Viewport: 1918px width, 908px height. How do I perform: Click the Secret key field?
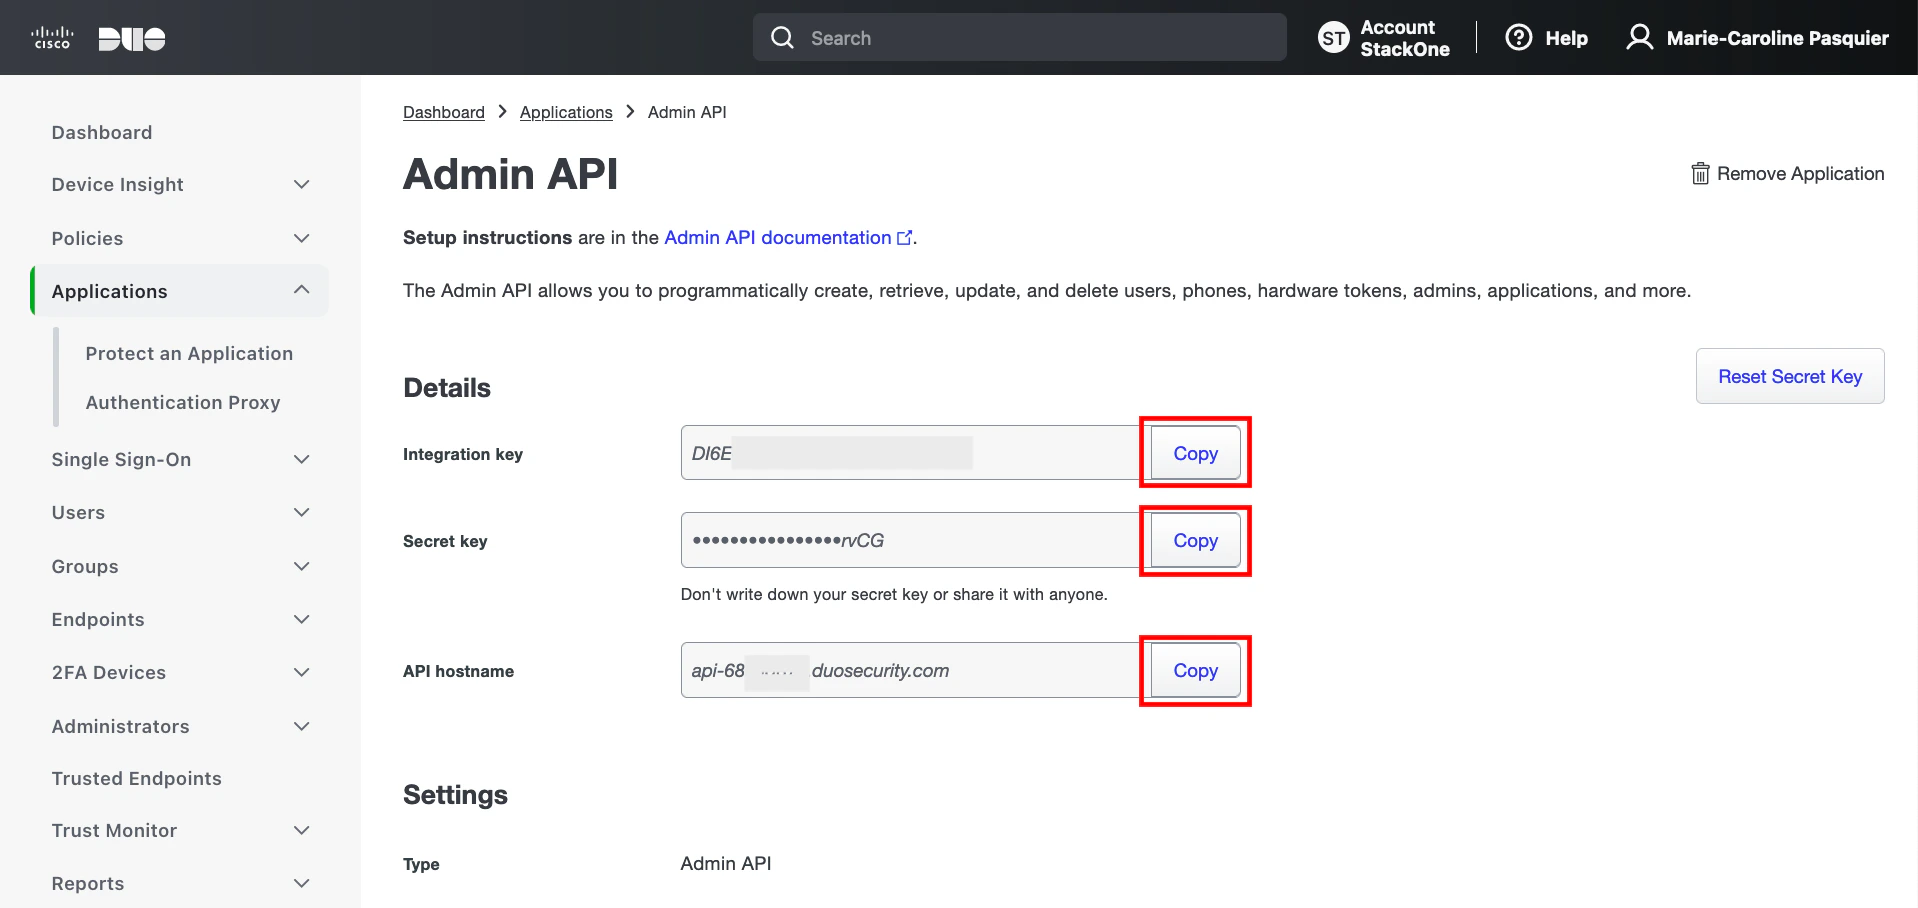pyautogui.click(x=911, y=540)
